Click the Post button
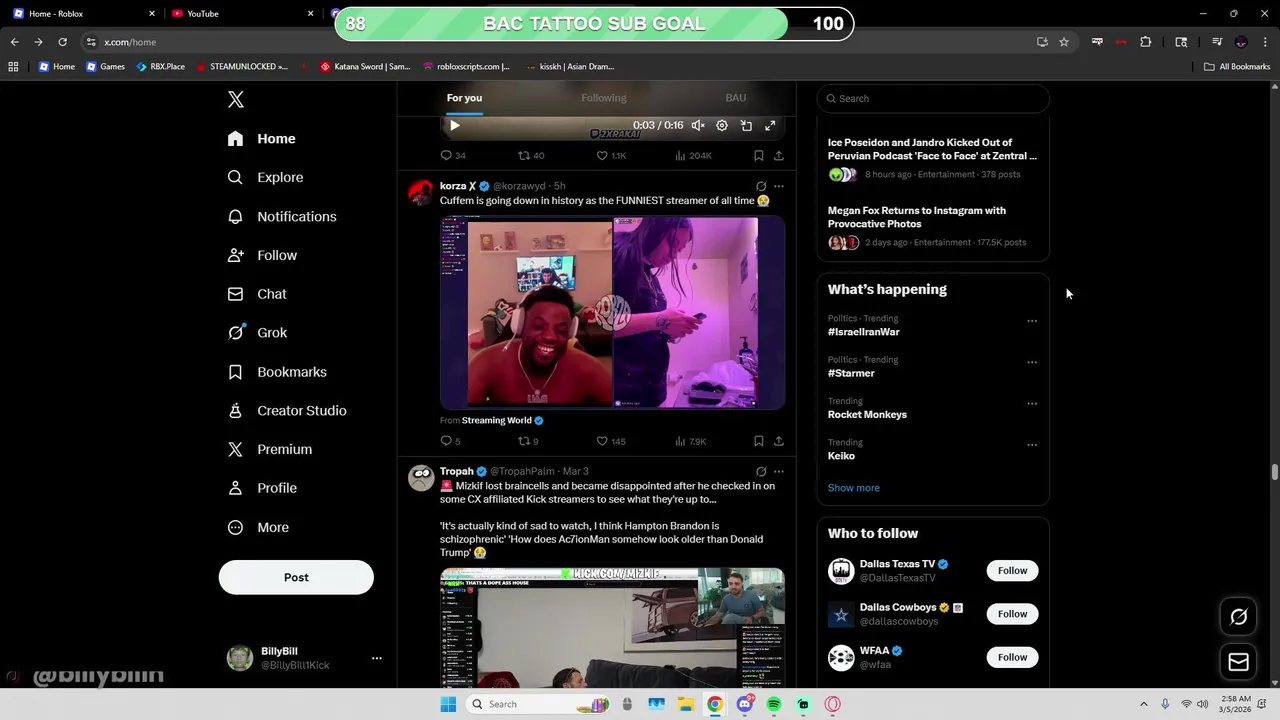Viewport: 1280px width, 720px height. pos(296,577)
